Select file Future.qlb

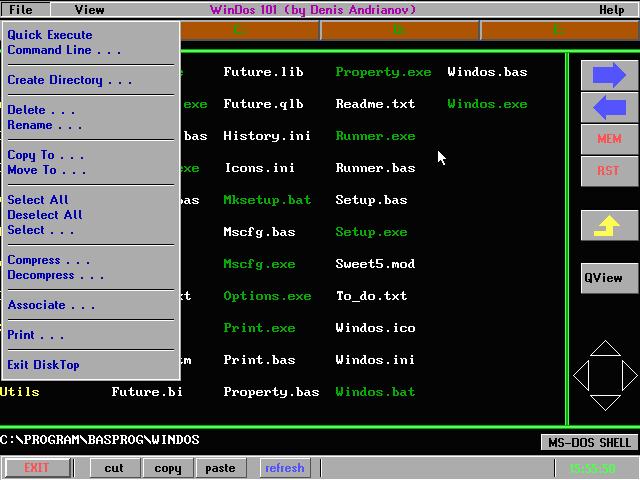pos(263,104)
